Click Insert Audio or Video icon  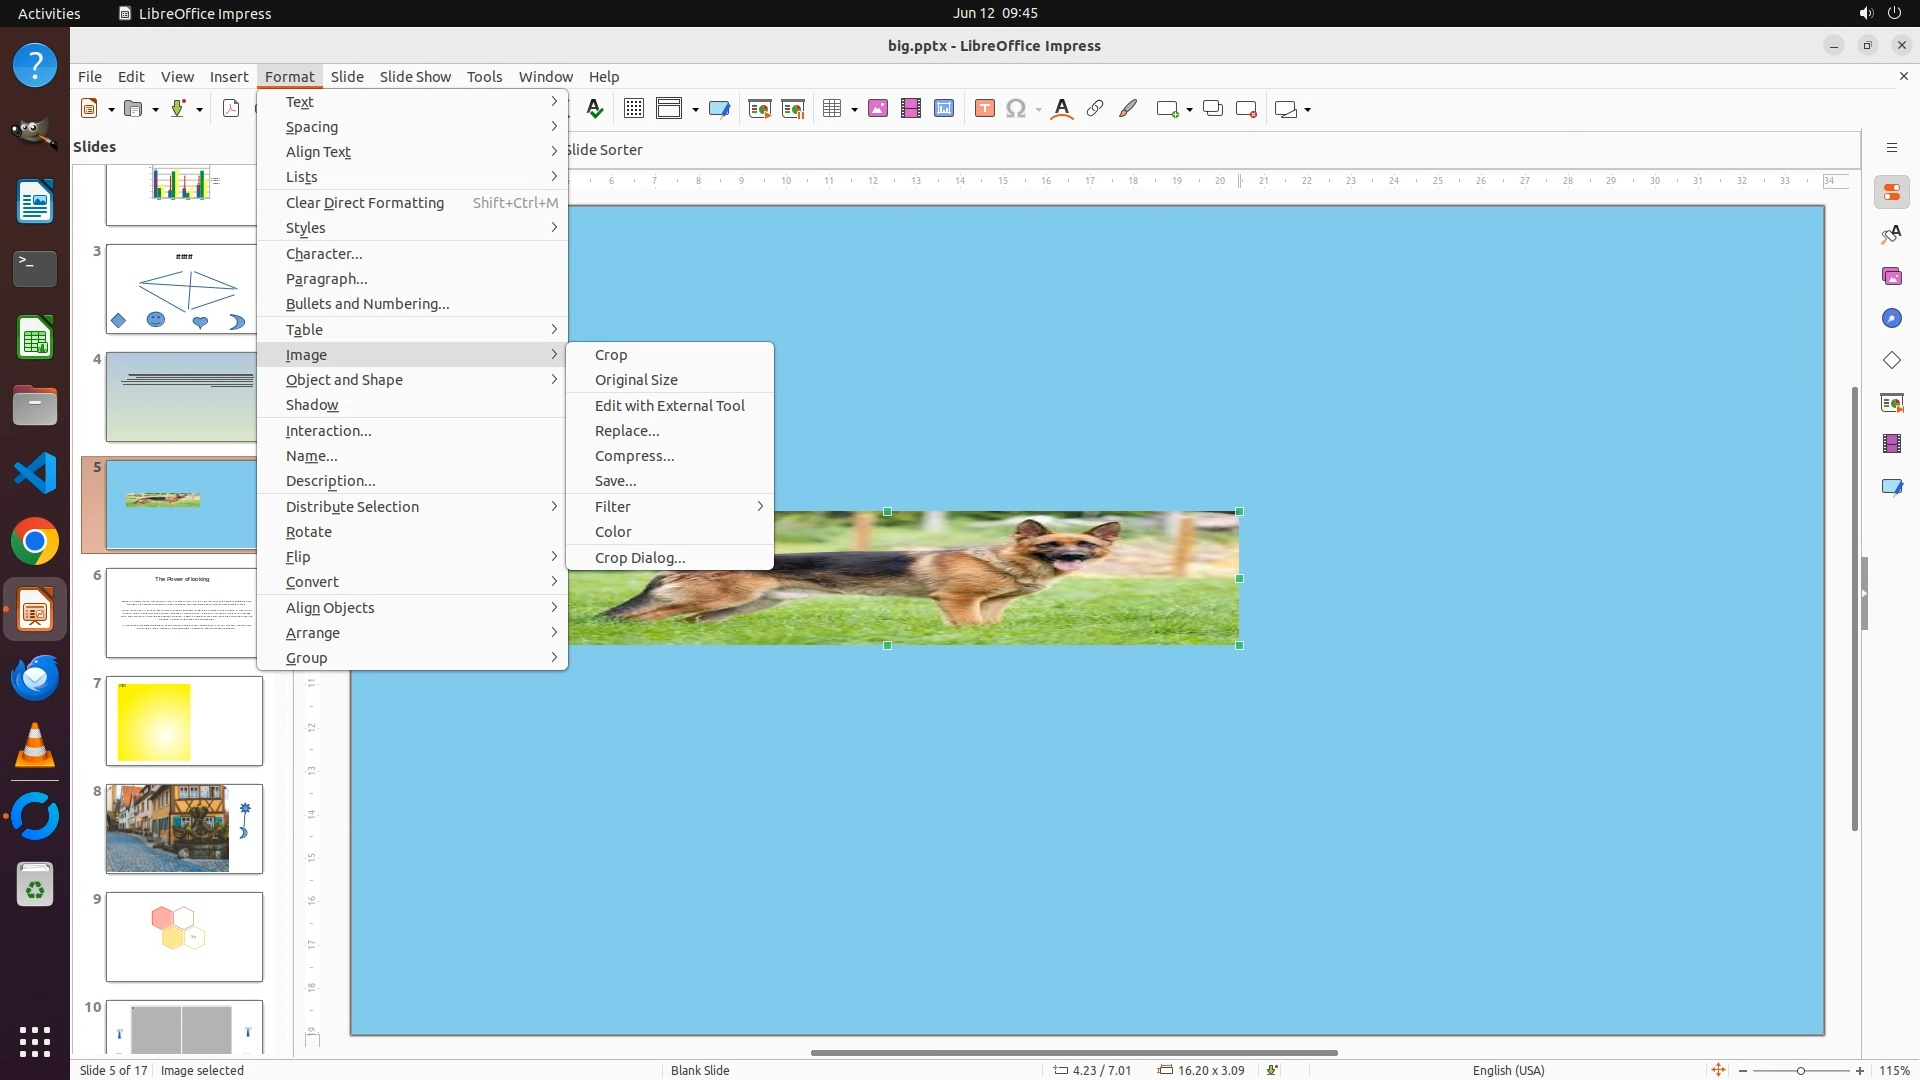[911, 109]
